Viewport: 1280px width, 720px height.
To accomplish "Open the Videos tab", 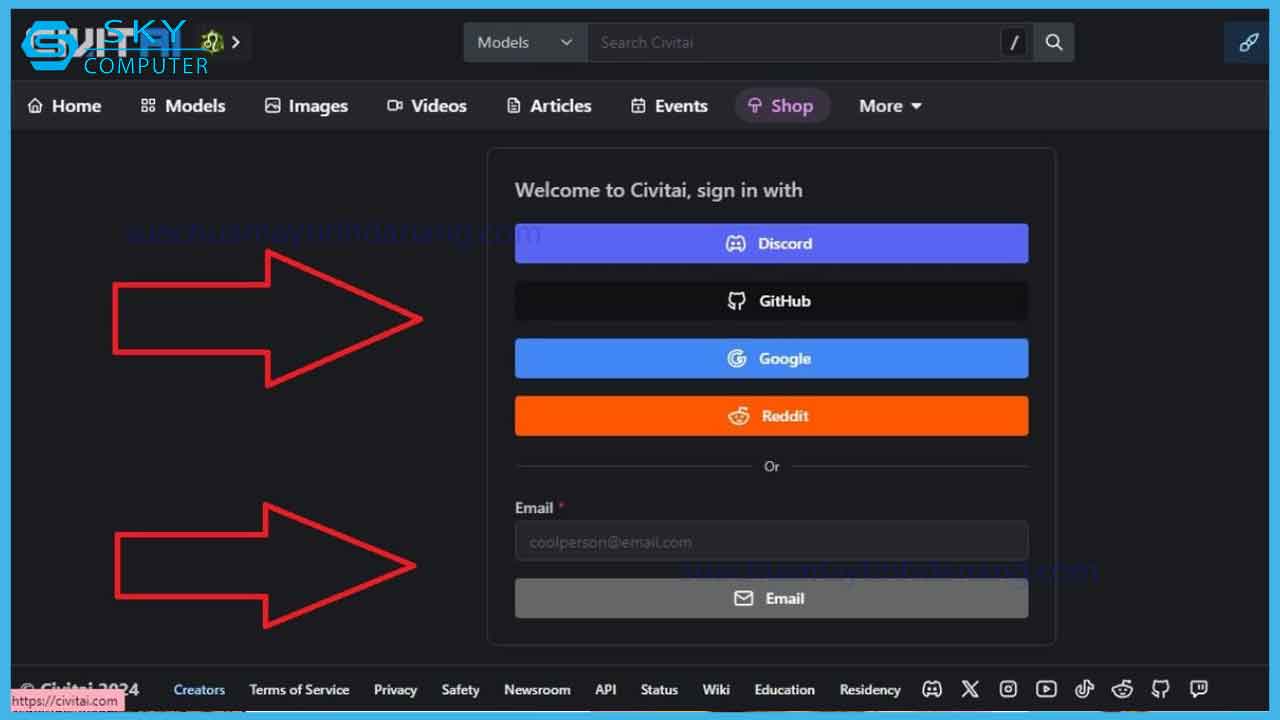I will pyautogui.click(x=427, y=106).
